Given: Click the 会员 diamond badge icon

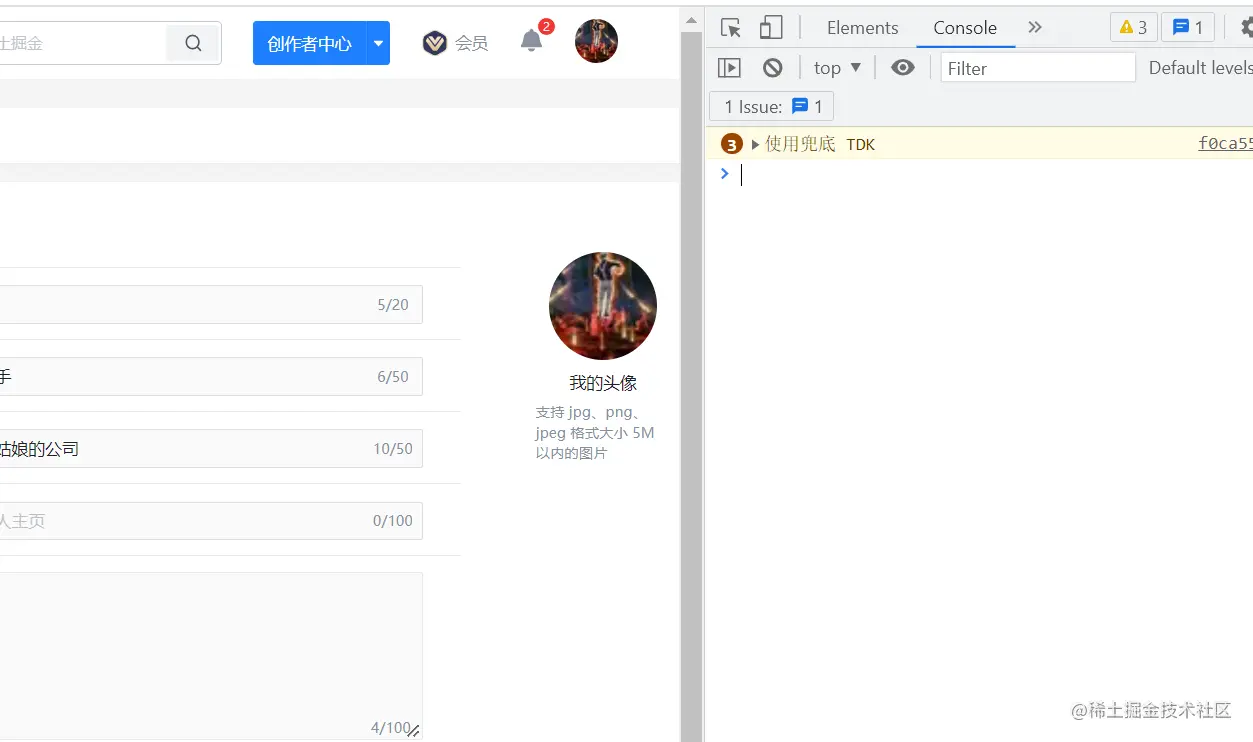Looking at the screenshot, I should point(434,43).
